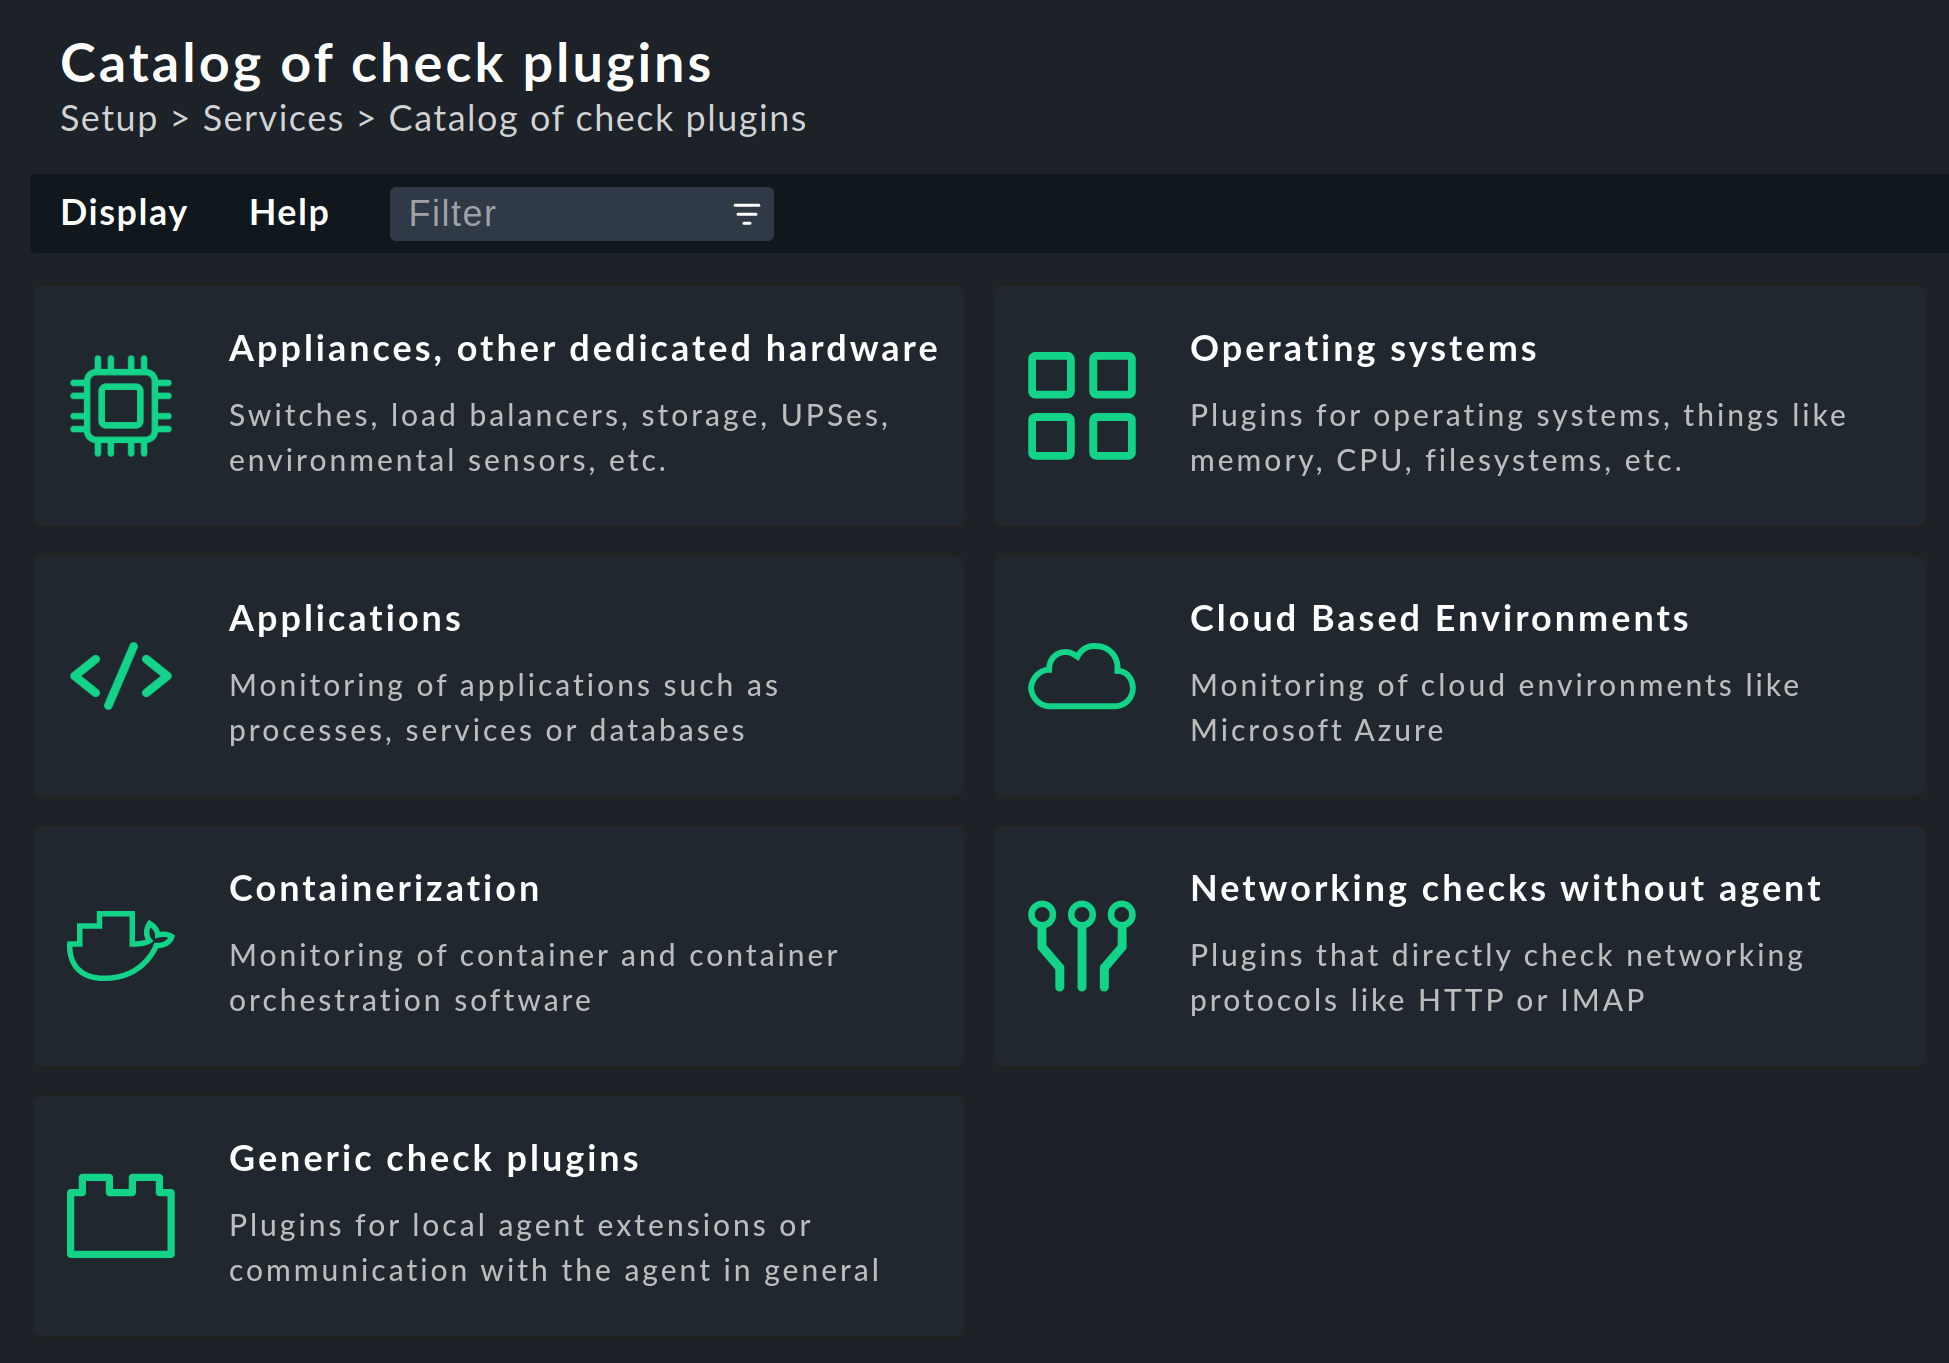This screenshot has width=1949, height=1363.
Task: Click the code brackets icon for Applications
Action: pyautogui.click(x=120, y=677)
